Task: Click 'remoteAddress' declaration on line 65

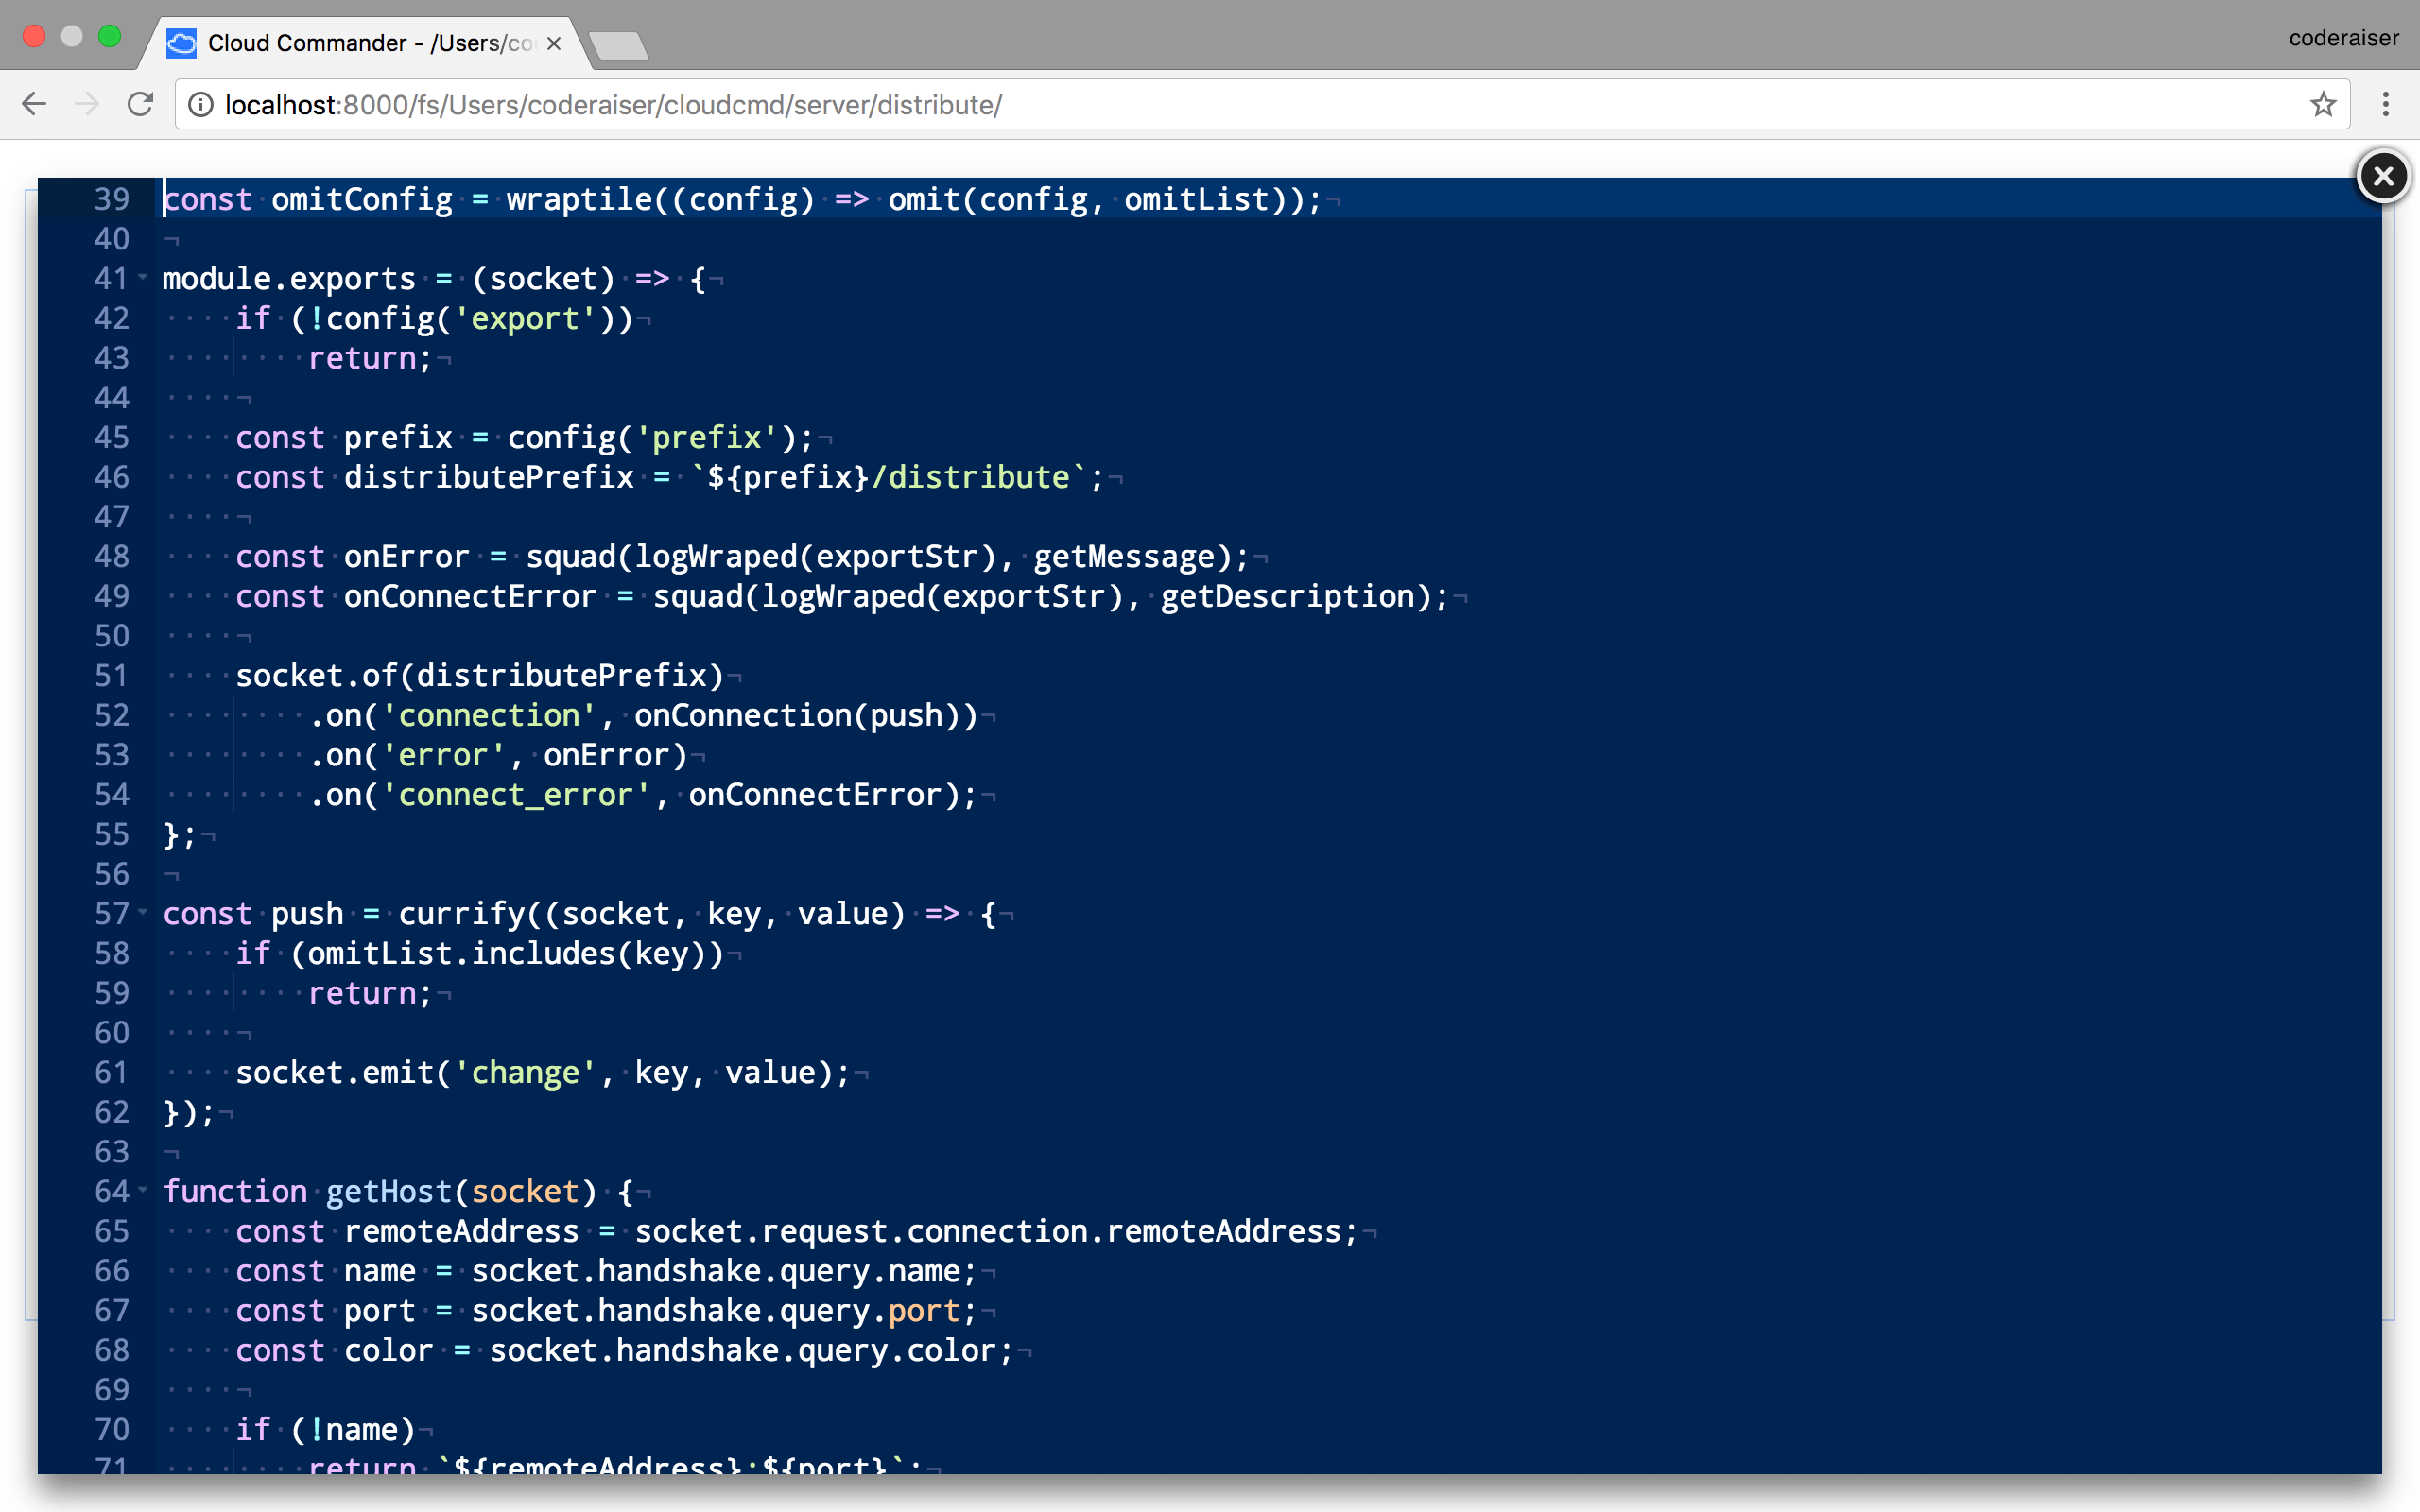Action: [x=462, y=1231]
